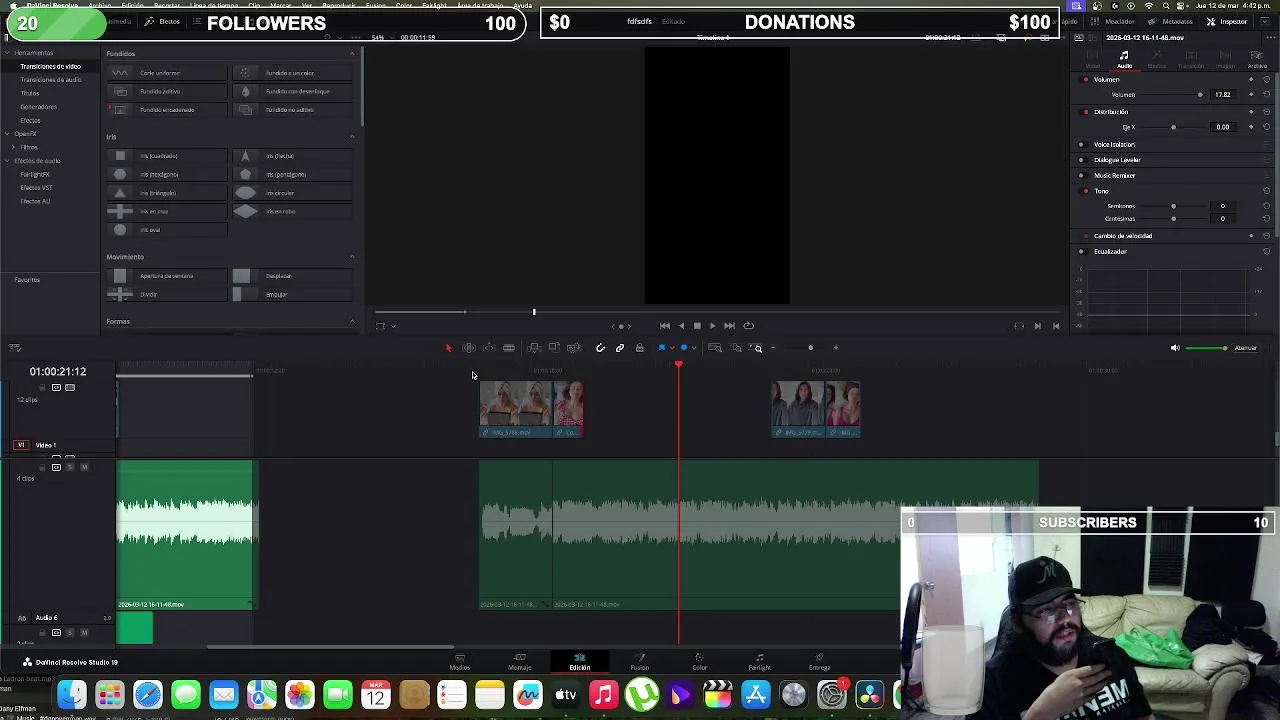The height and width of the screenshot is (720, 1280).
Task: Switch to the Color page
Action: click(x=700, y=662)
